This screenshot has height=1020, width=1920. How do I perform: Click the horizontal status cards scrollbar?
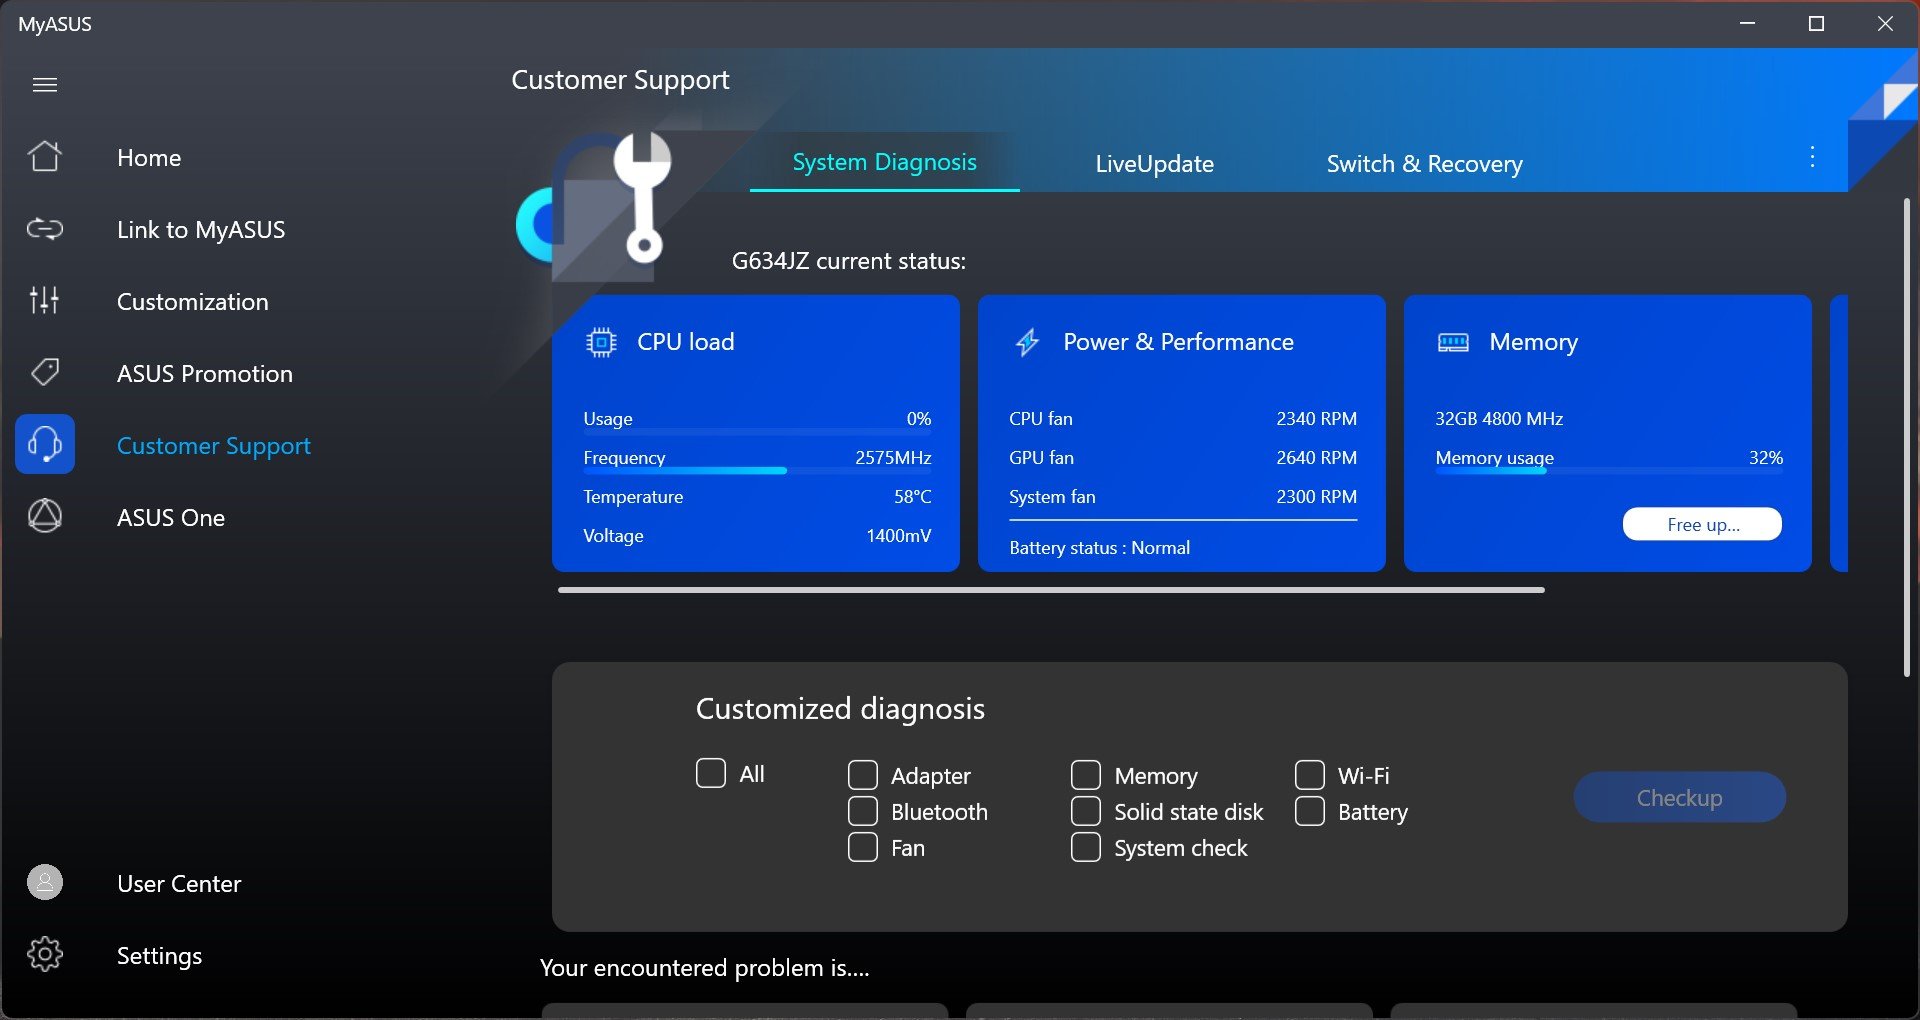click(x=1051, y=590)
